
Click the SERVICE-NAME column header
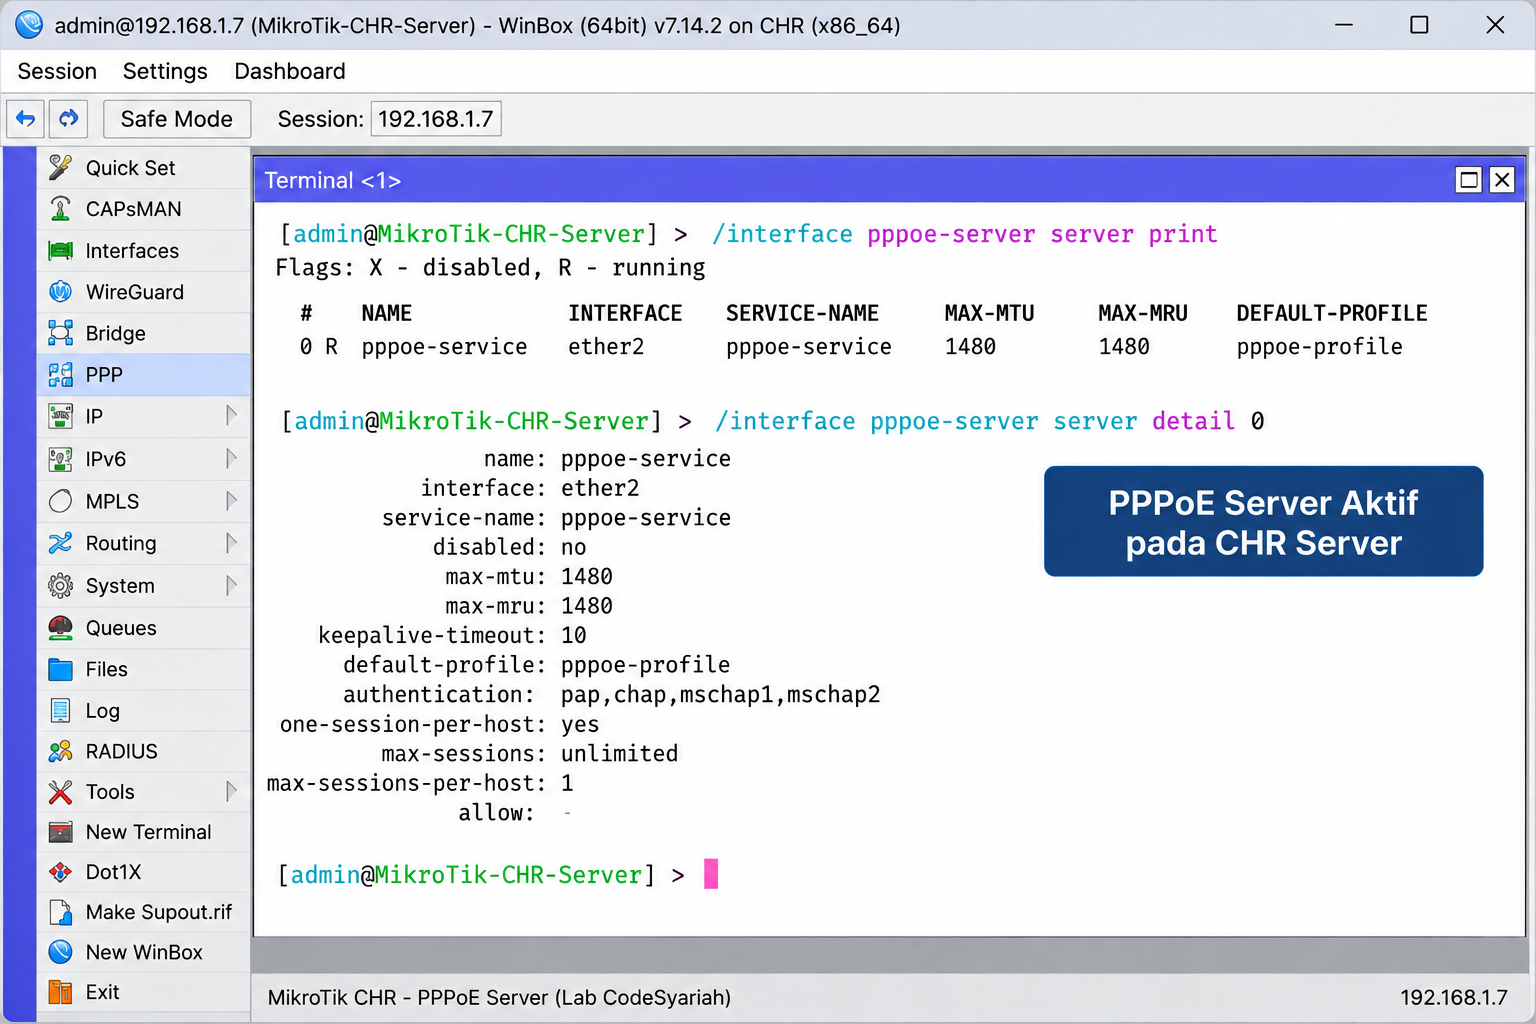(x=802, y=313)
